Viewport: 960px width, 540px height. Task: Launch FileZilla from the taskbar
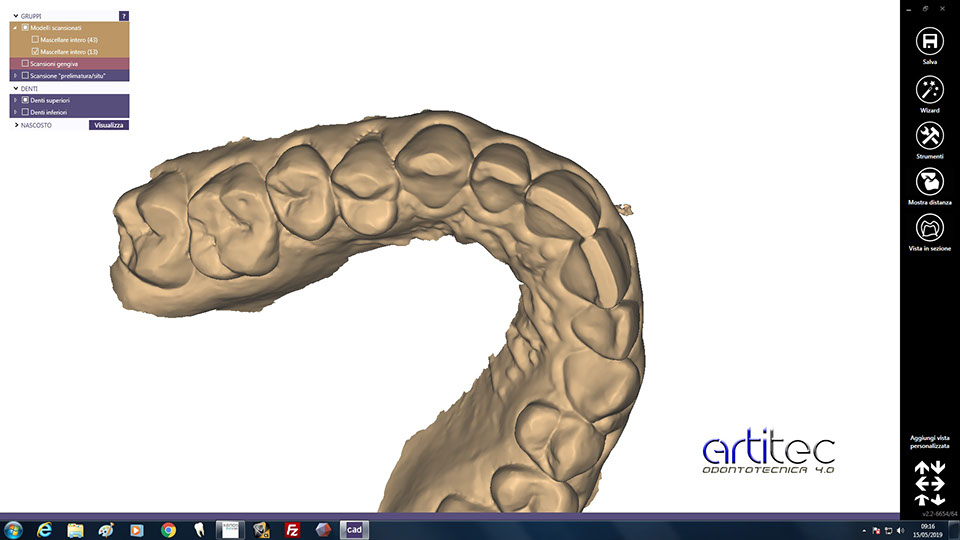tap(293, 530)
